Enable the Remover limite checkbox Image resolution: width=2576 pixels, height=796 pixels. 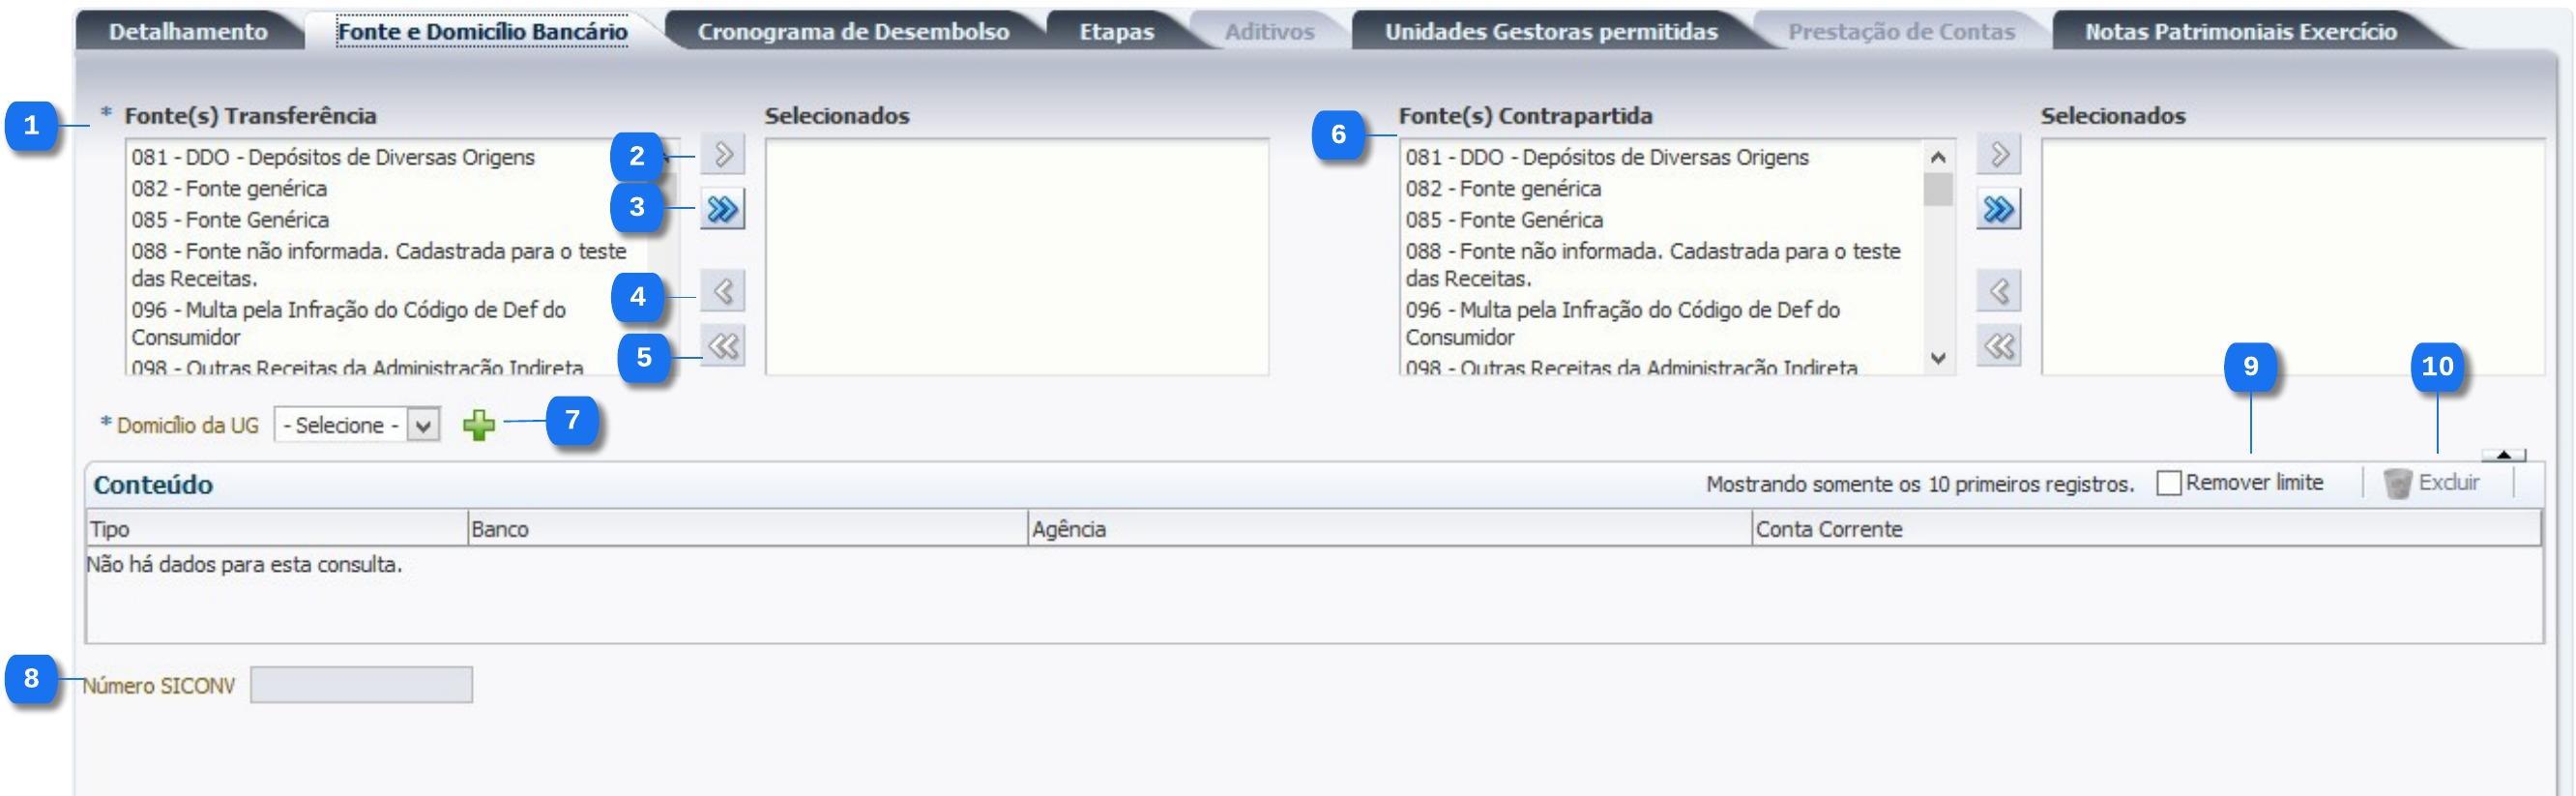[x=2168, y=484]
